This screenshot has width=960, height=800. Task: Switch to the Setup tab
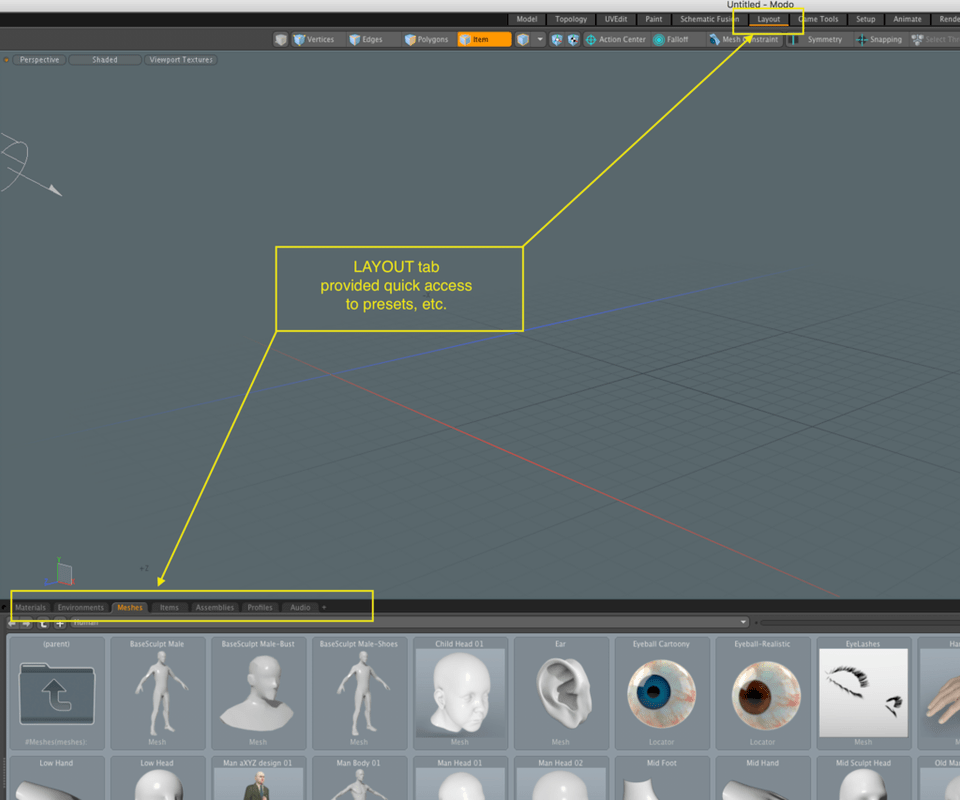tap(865, 19)
